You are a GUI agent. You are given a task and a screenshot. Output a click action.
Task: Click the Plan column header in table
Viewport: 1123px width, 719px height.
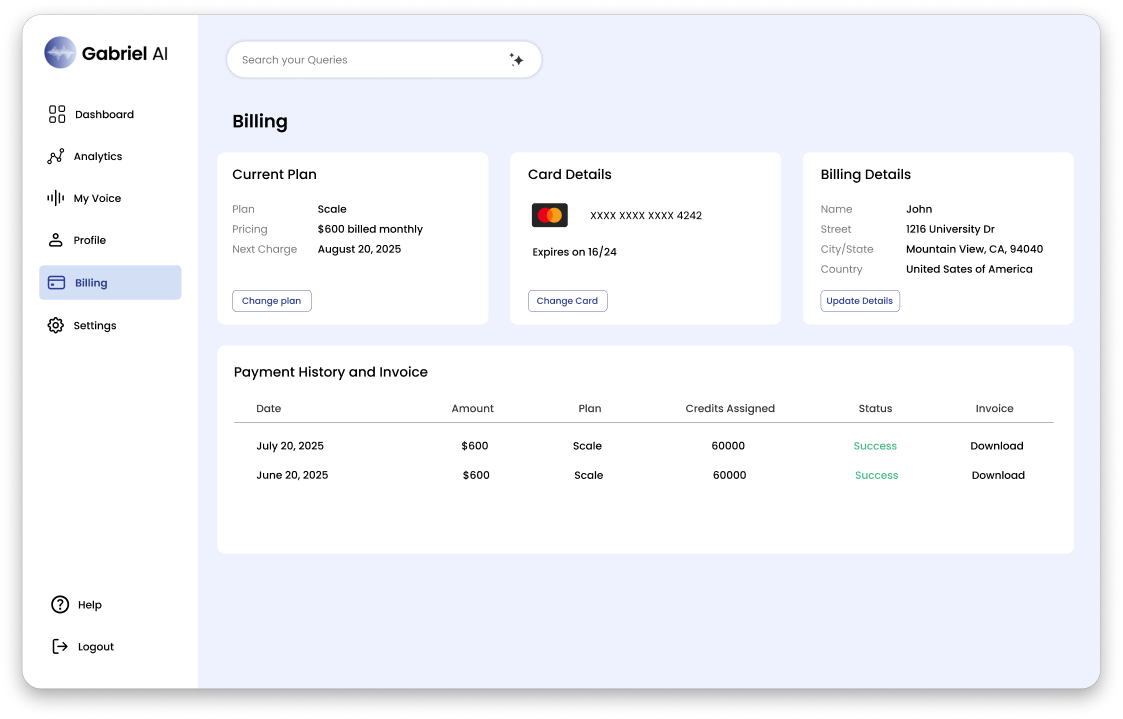[x=589, y=408]
